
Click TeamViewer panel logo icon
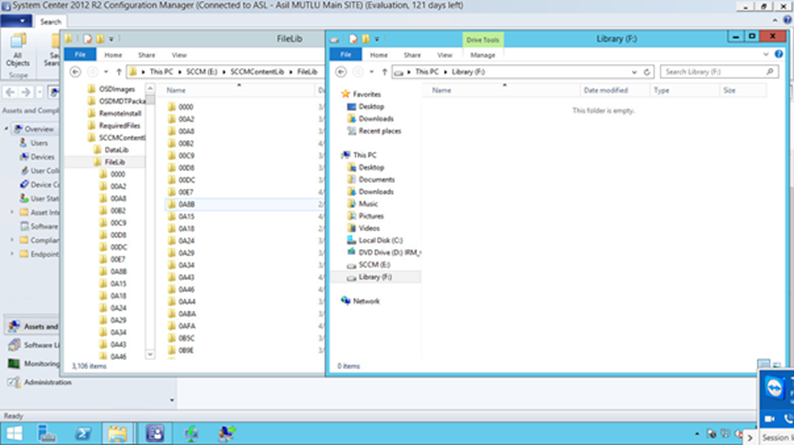[774, 388]
